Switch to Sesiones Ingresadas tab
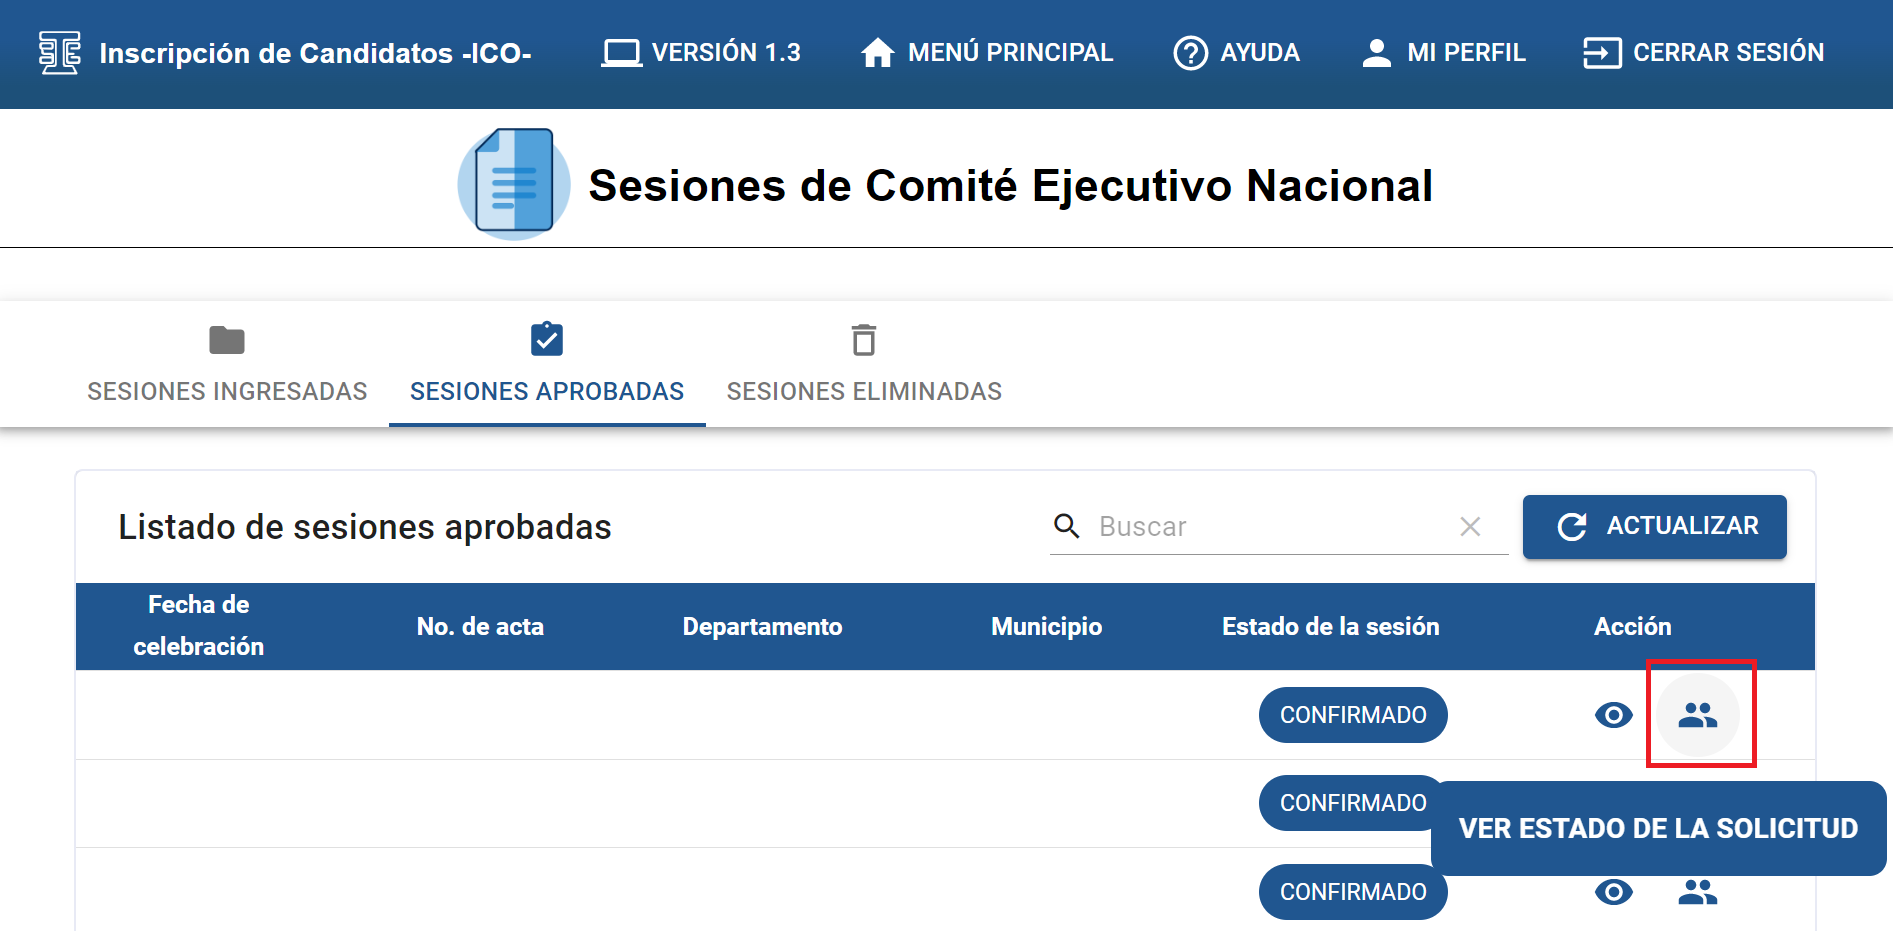 tap(227, 365)
